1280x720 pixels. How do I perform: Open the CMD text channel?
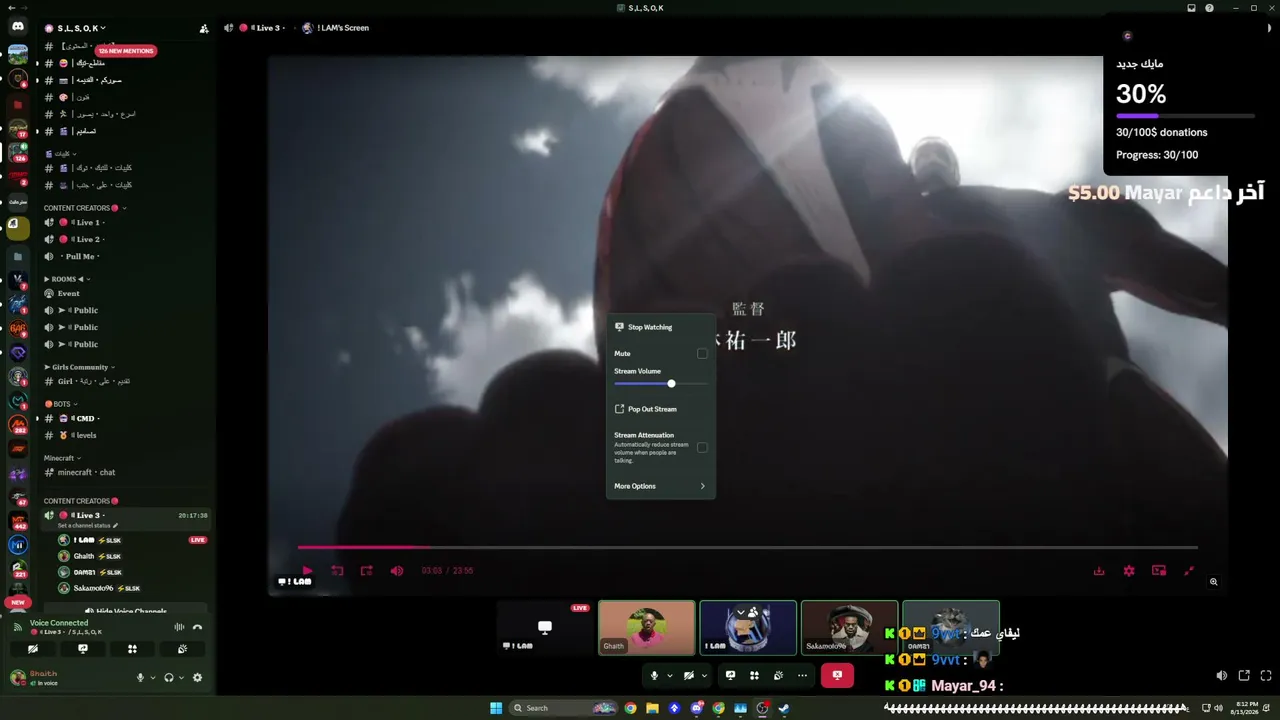coord(124,418)
